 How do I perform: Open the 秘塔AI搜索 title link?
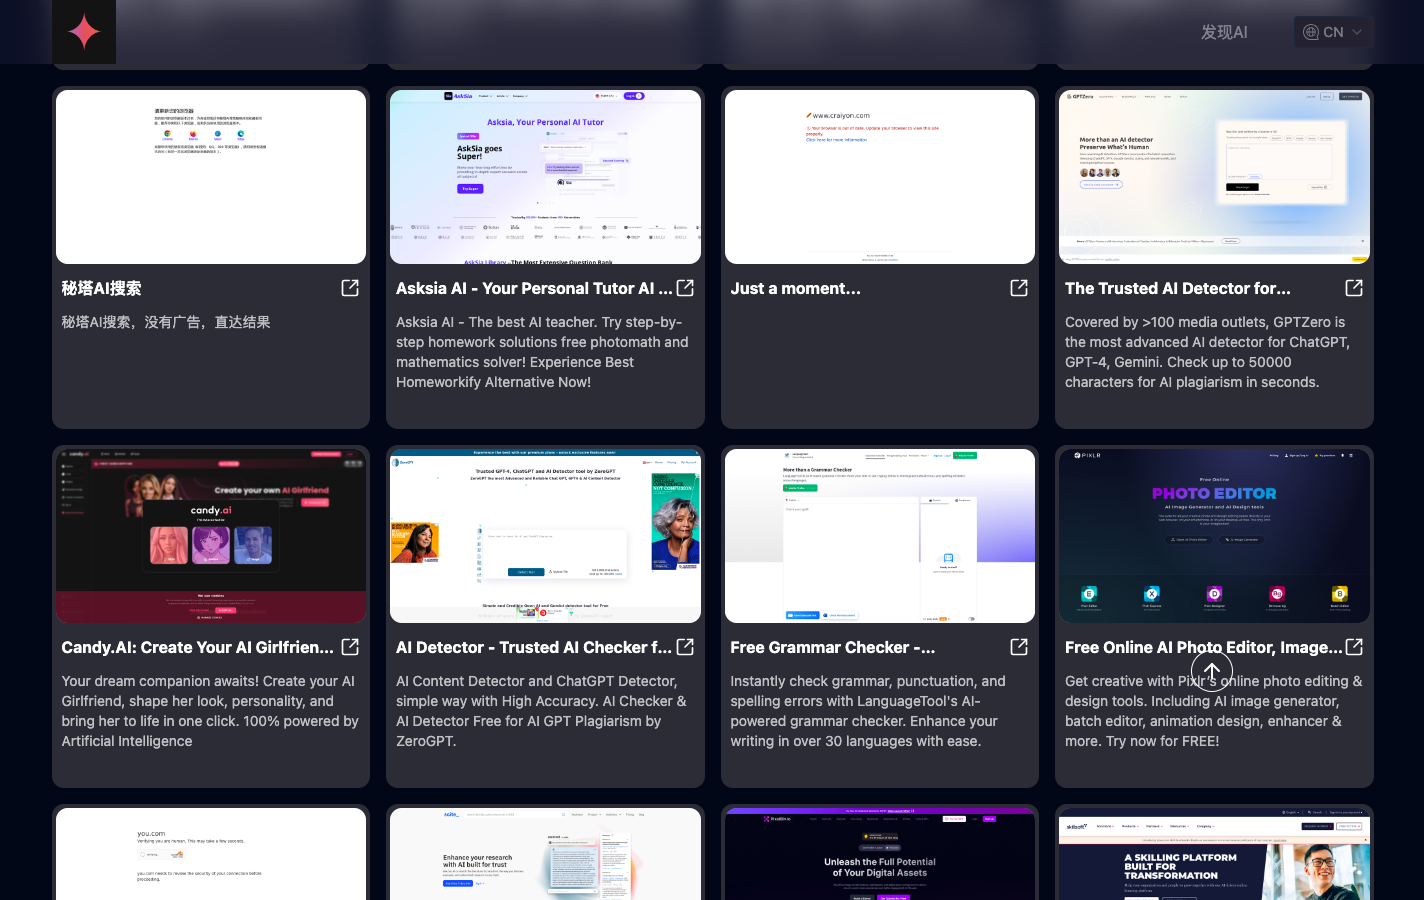(x=101, y=288)
